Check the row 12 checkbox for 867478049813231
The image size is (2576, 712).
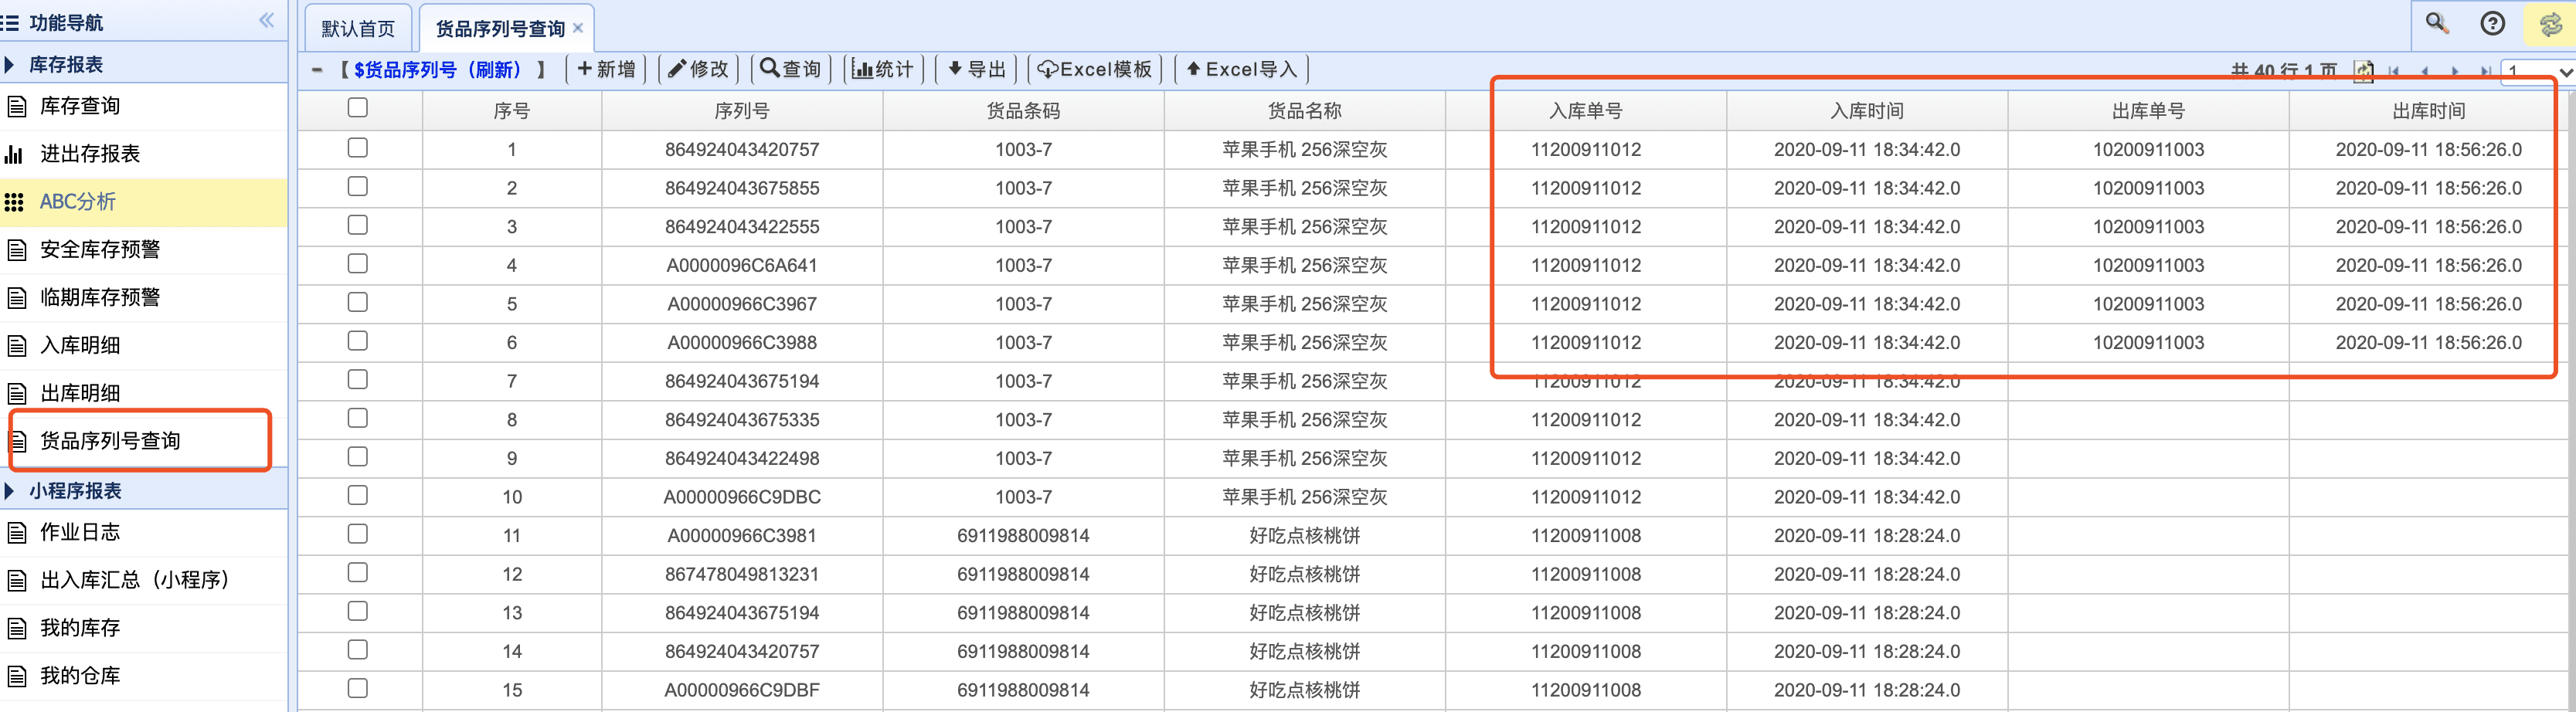point(358,573)
